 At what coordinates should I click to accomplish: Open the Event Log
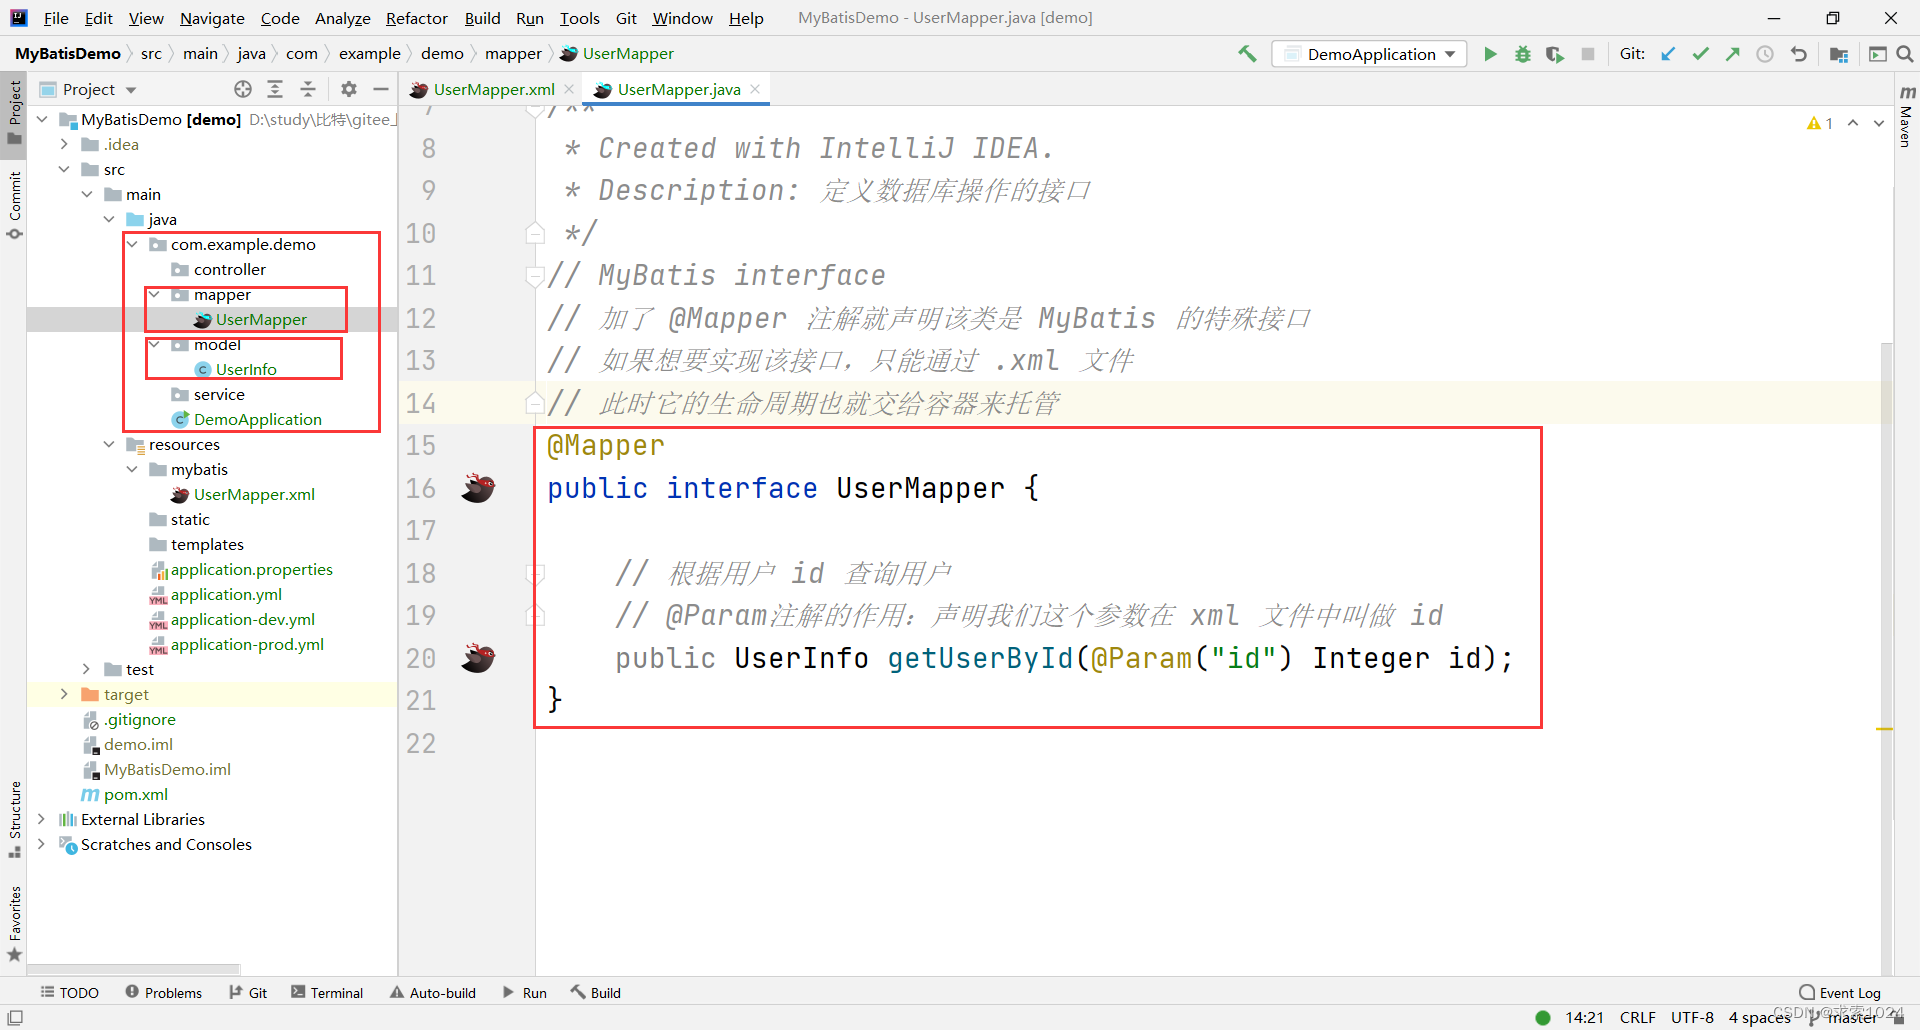[1840, 992]
